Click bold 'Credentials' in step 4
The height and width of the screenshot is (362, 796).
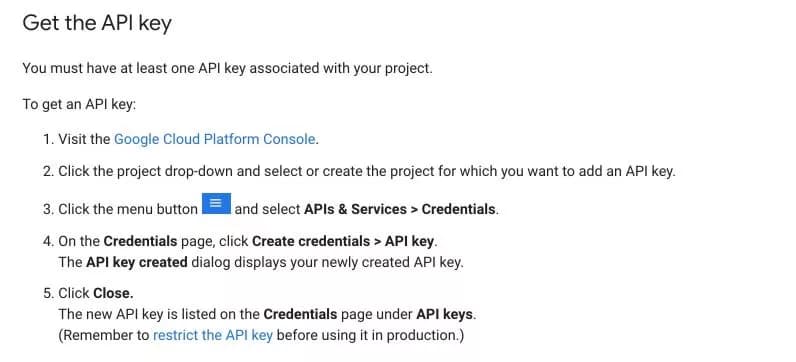click(140, 241)
